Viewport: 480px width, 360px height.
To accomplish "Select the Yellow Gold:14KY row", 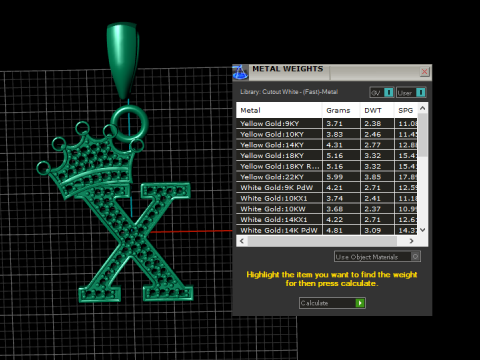I will click(x=327, y=145).
